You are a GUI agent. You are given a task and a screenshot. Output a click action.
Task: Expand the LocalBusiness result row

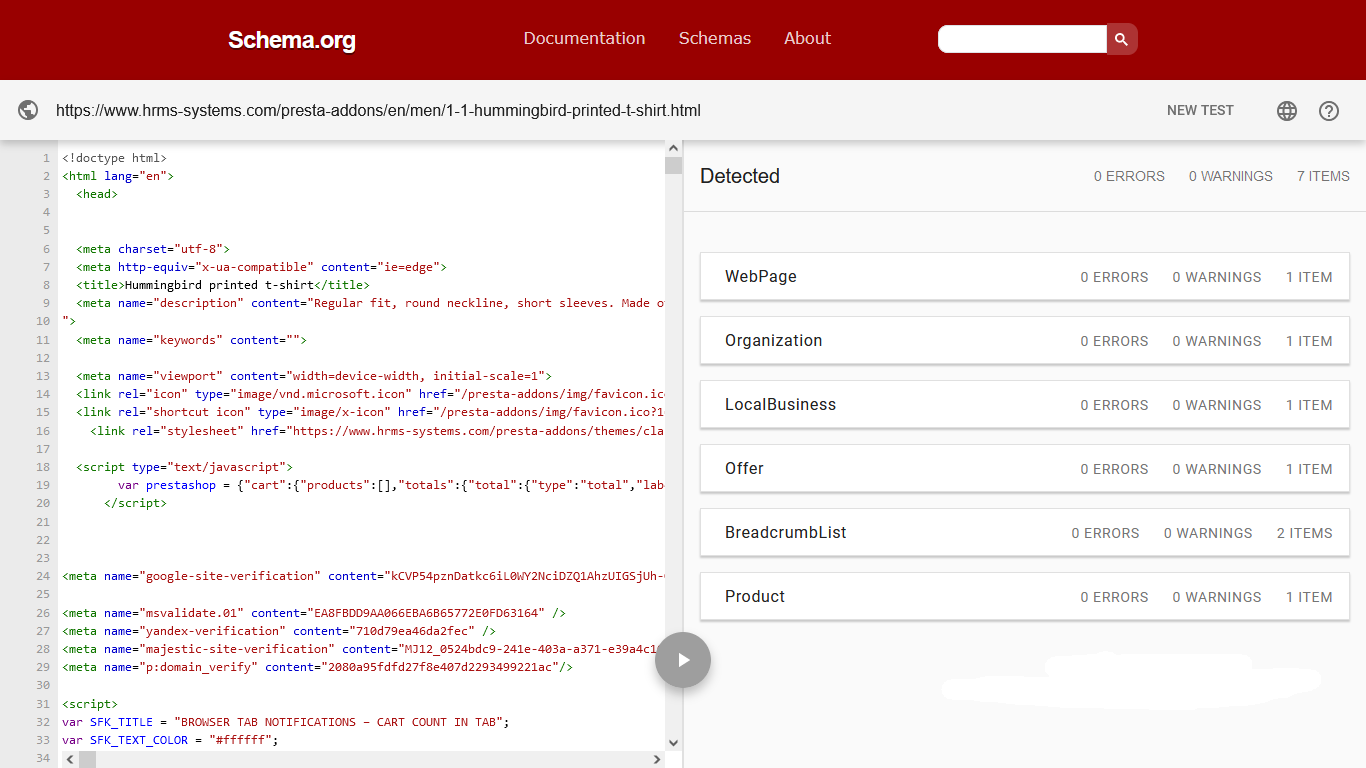[x=1025, y=405]
